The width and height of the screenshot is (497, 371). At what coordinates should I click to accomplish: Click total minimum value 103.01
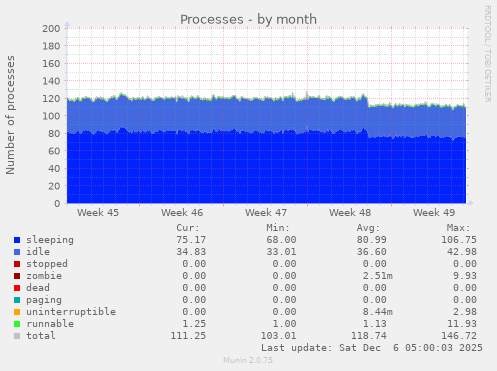click(x=278, y=336)
